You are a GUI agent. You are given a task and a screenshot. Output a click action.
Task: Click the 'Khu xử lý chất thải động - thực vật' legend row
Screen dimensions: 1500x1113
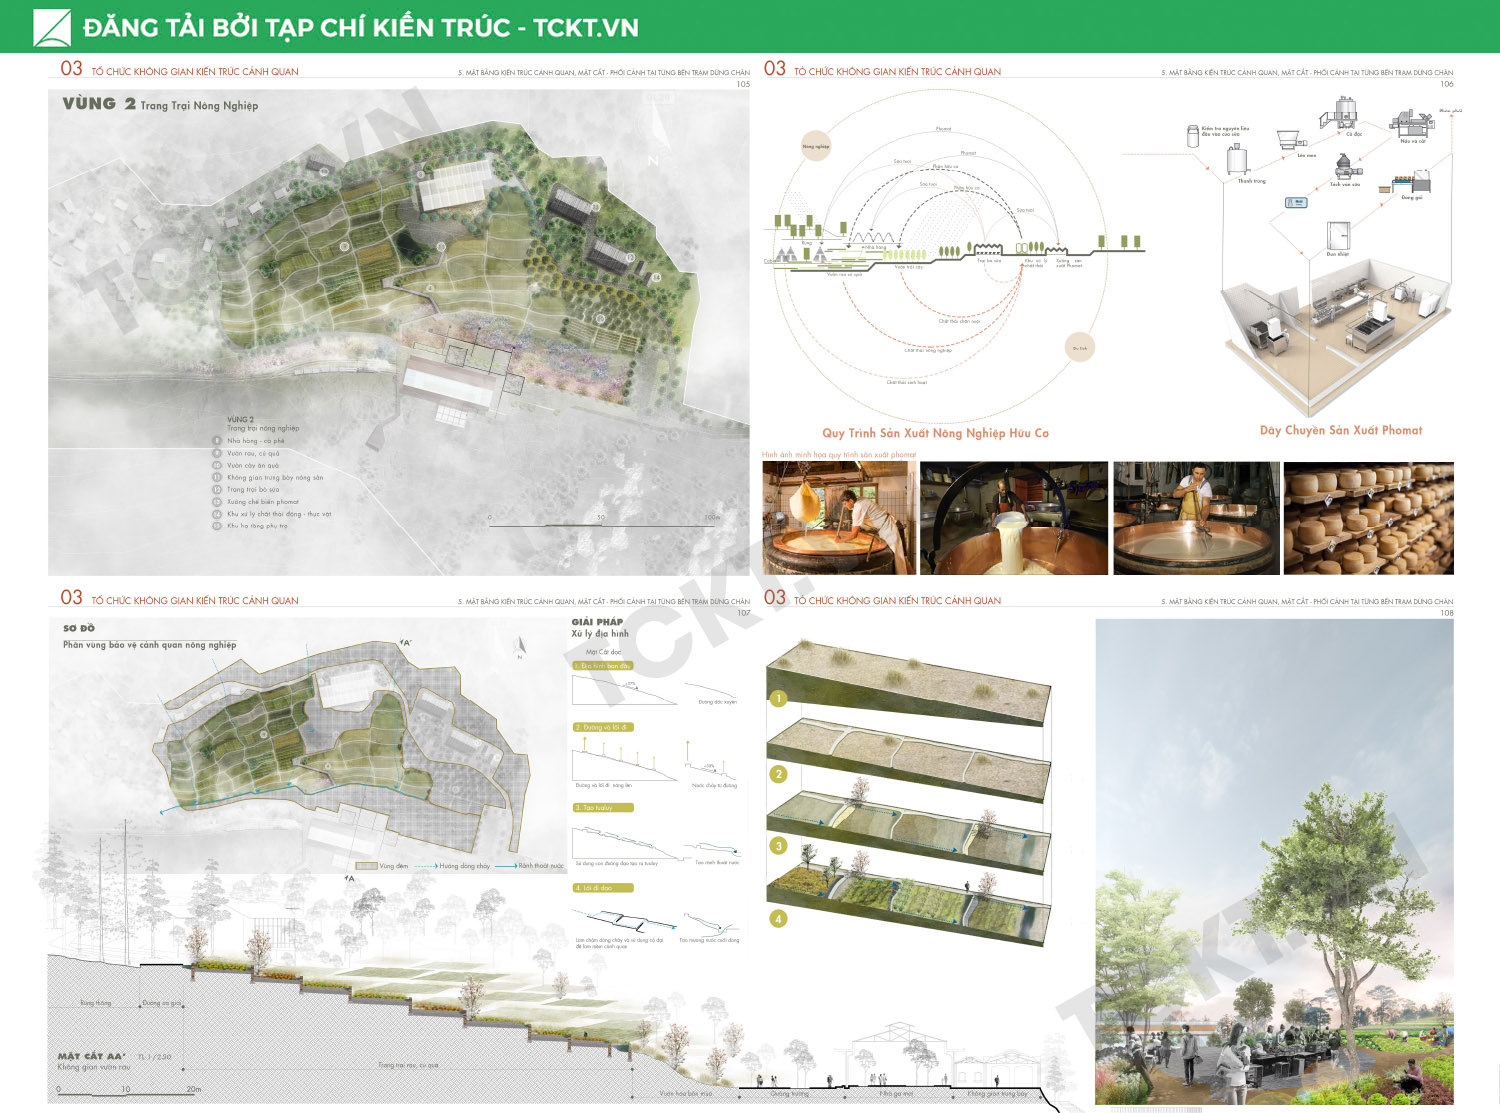click(272, 514)
